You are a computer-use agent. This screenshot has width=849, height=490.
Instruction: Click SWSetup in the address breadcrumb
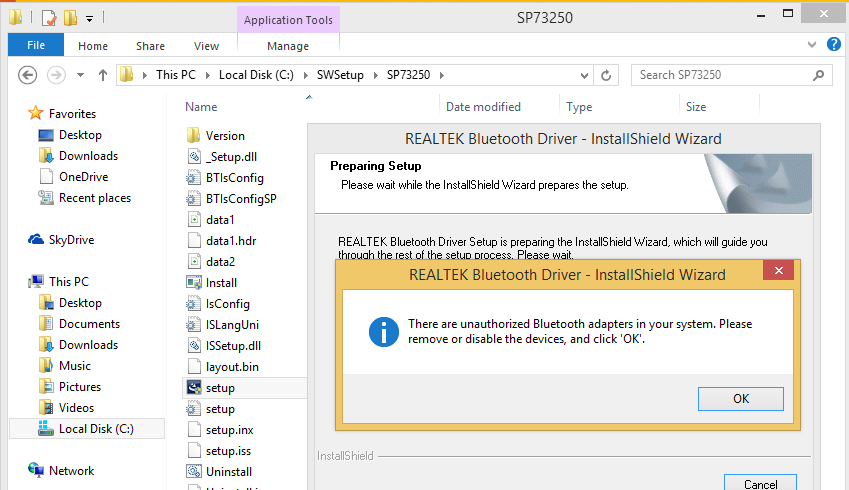340,75
